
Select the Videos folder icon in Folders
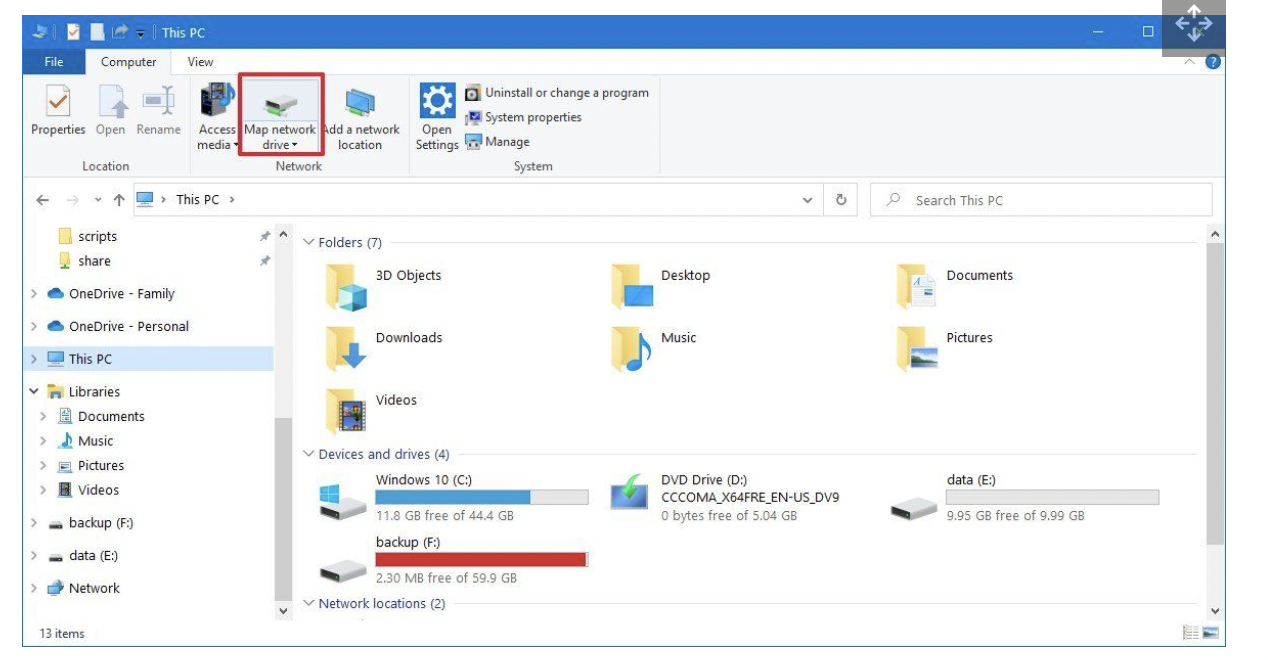click(346, 411)
